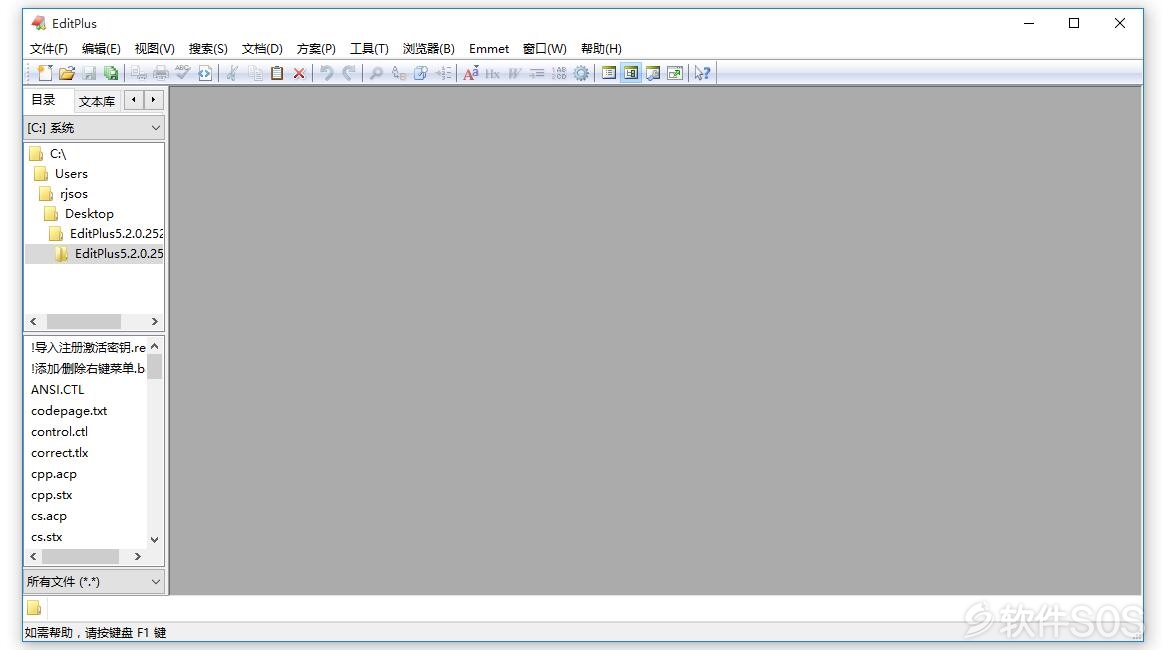The height and width of the screenshot is (650, 1162).
Task: Click the Print icon in toolbar
Action: coord(160,73)
